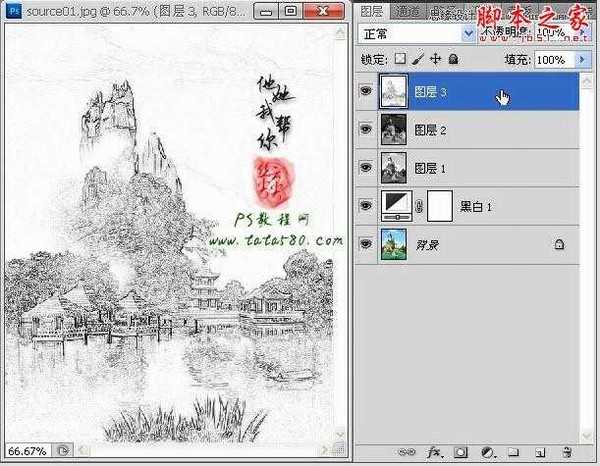The height and width of the screenshot is (466, 600).
Task: Click the delete layer trash icon
Action: tap(567, 452)
